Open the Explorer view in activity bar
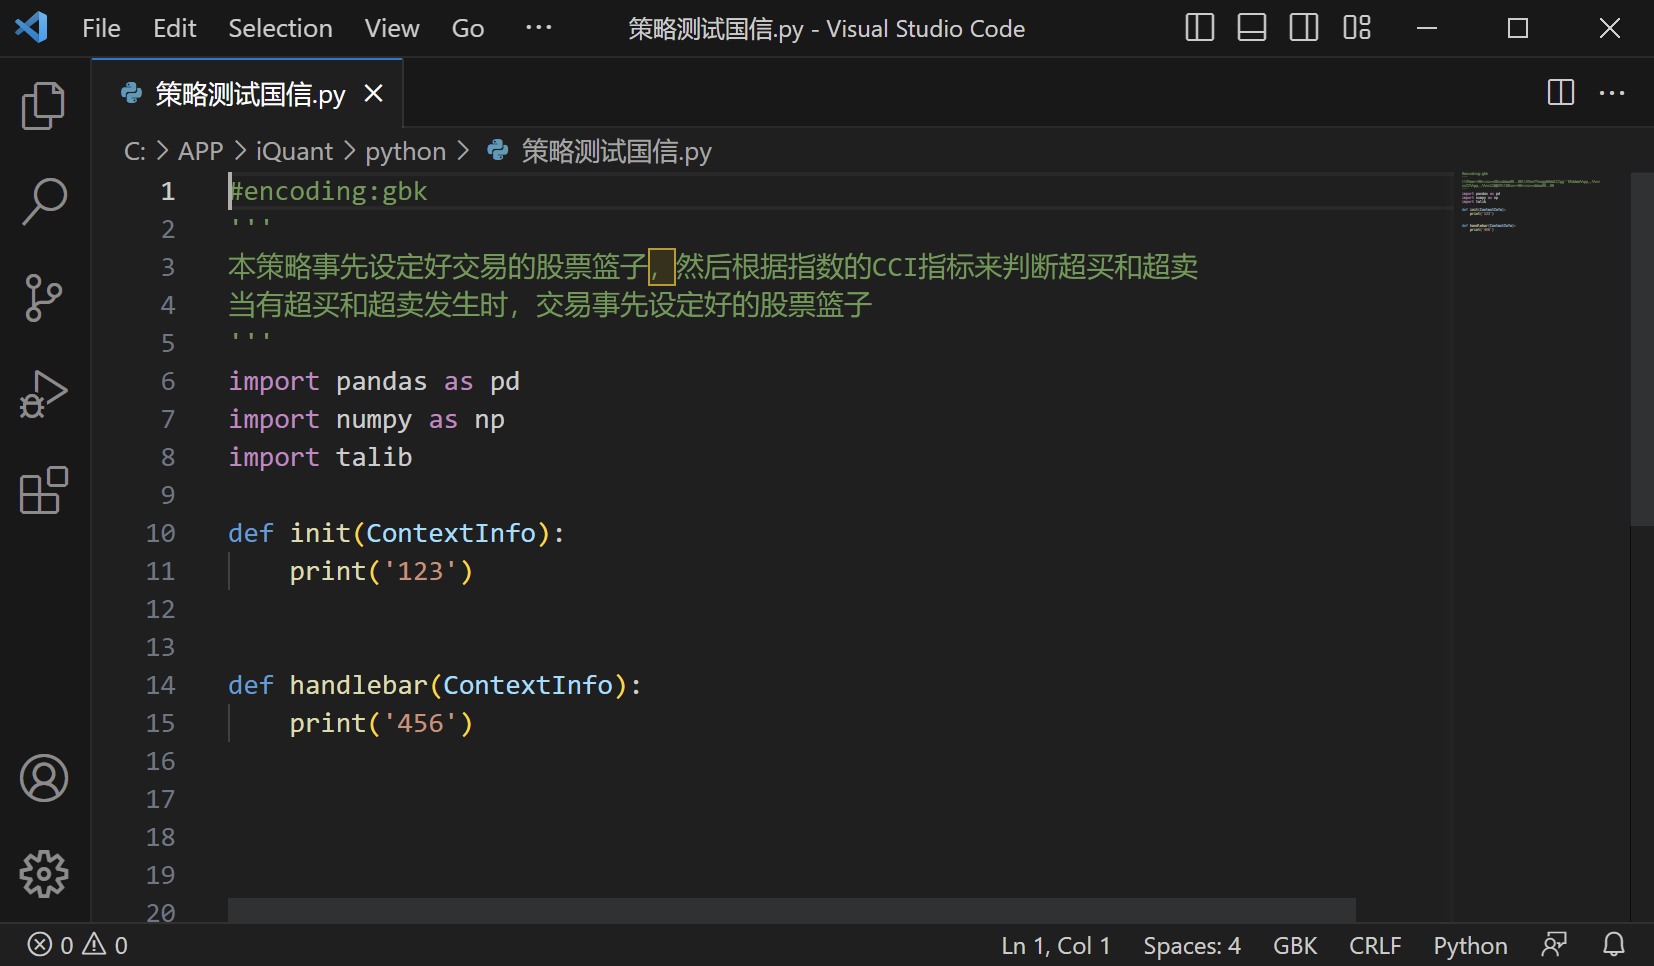 [x=43, y=105]
